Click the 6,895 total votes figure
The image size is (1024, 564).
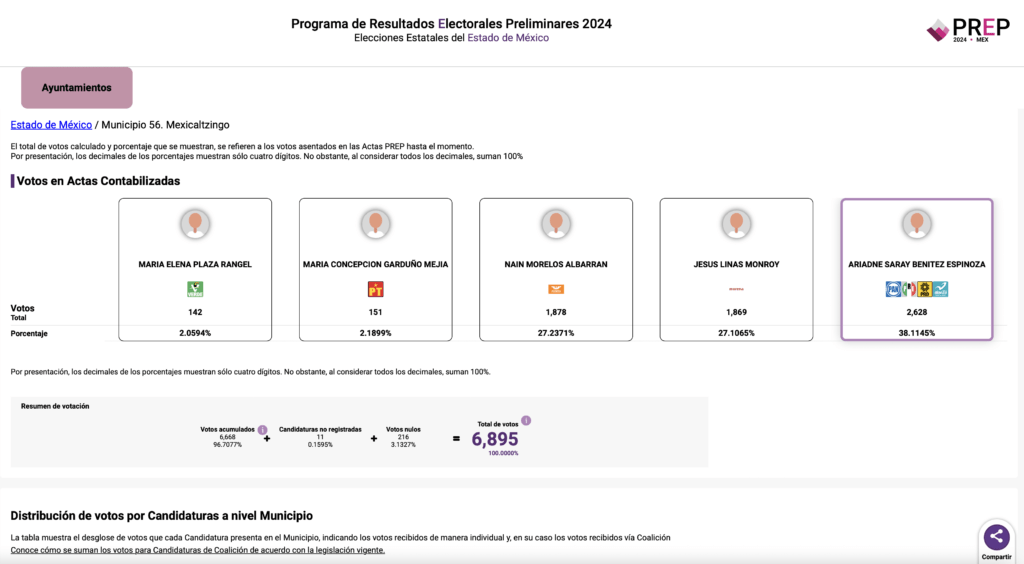tap(495, 439)
